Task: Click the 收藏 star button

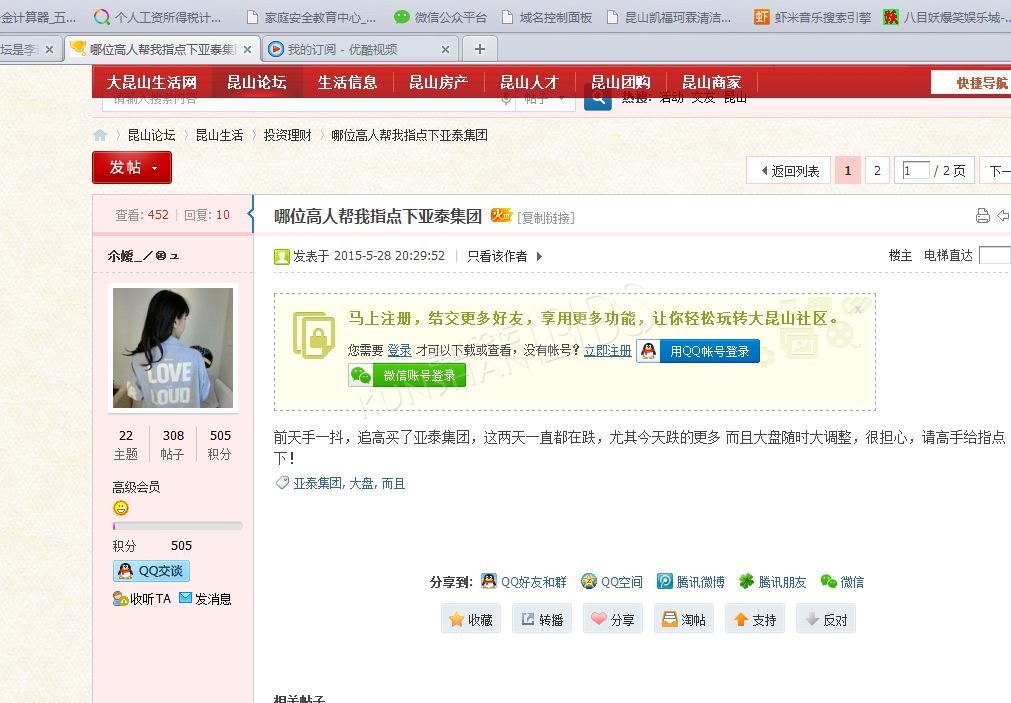Action: tap(471, 619)
